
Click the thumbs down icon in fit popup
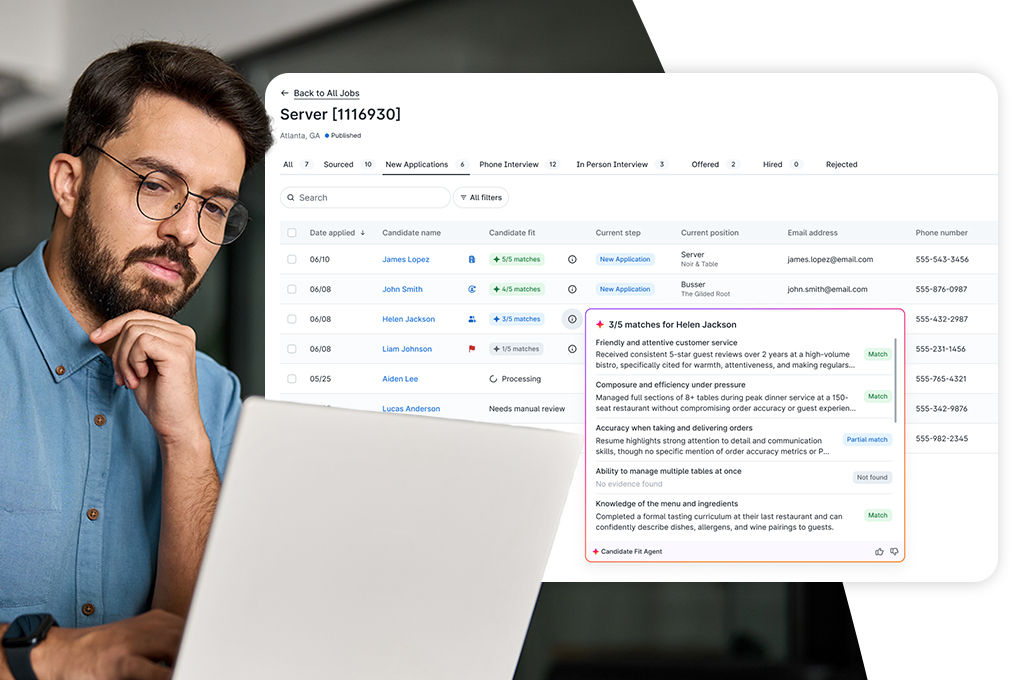(894, 552)
